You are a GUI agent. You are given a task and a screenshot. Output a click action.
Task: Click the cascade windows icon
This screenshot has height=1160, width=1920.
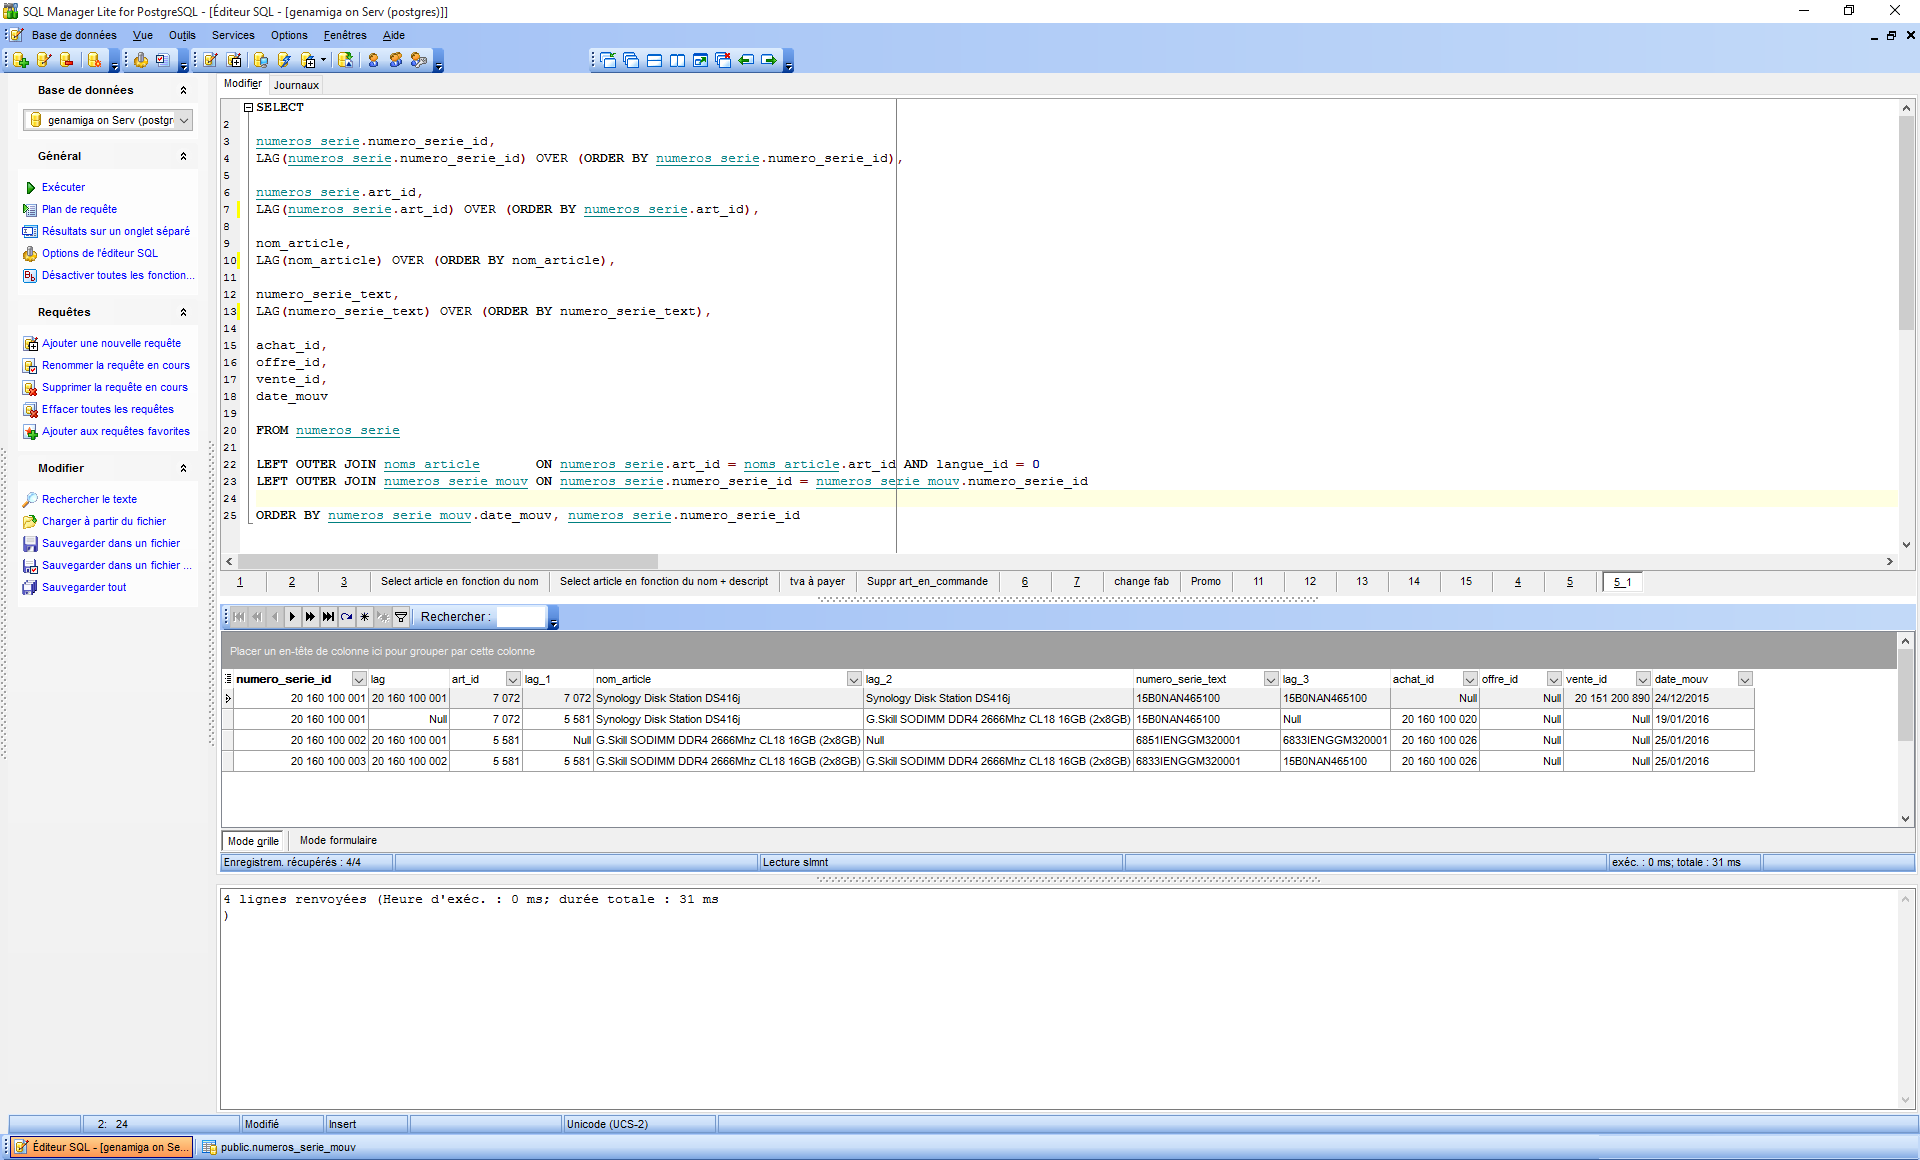tap(631, 60)
